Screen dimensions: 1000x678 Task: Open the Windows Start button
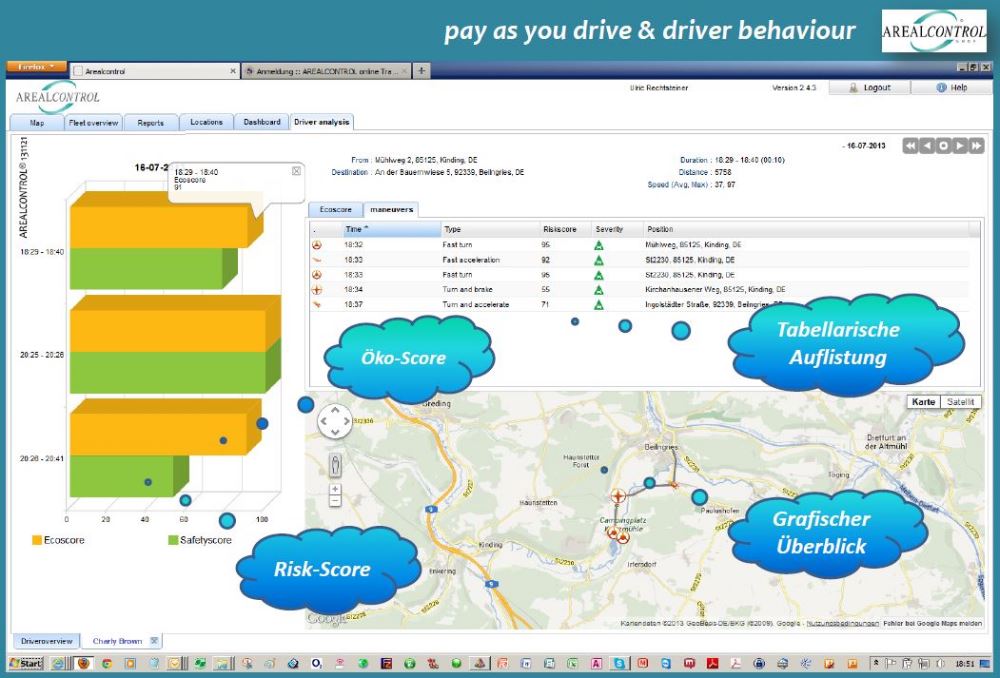tap(26, 662)
